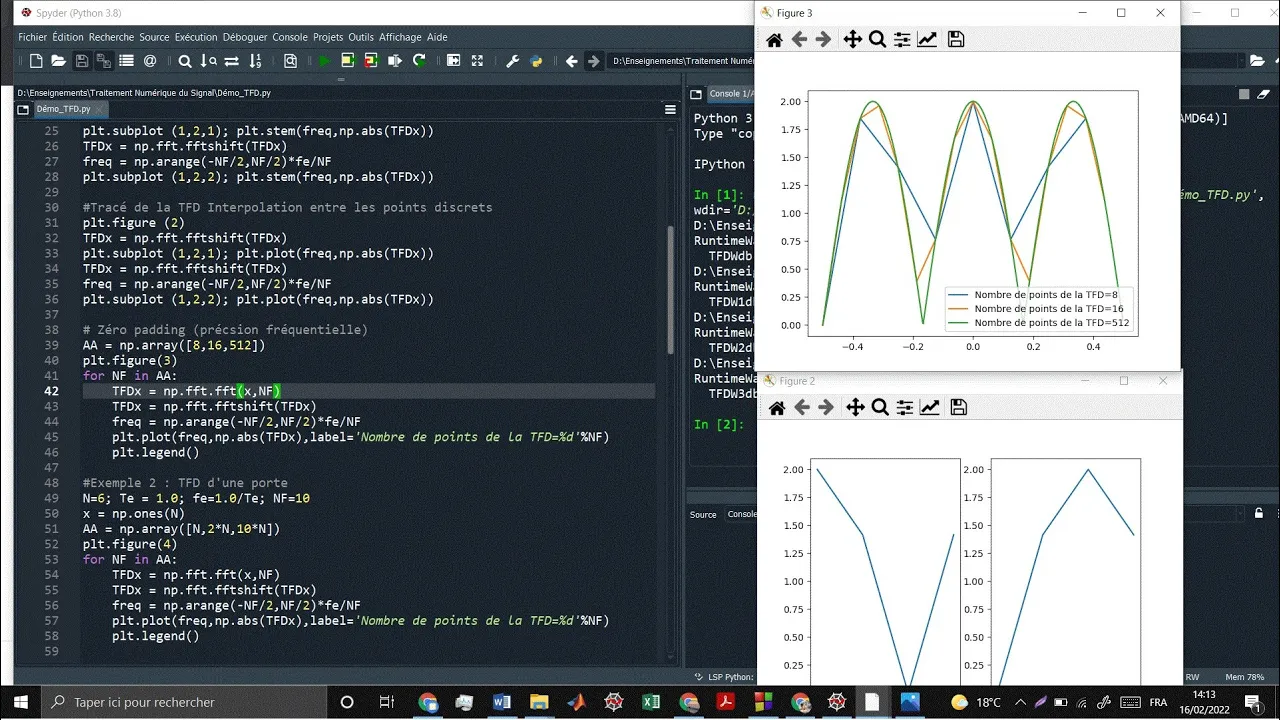The image size is (1280, 720).
Task: Open Preferences wrench icon
Action: coord(513,61)
